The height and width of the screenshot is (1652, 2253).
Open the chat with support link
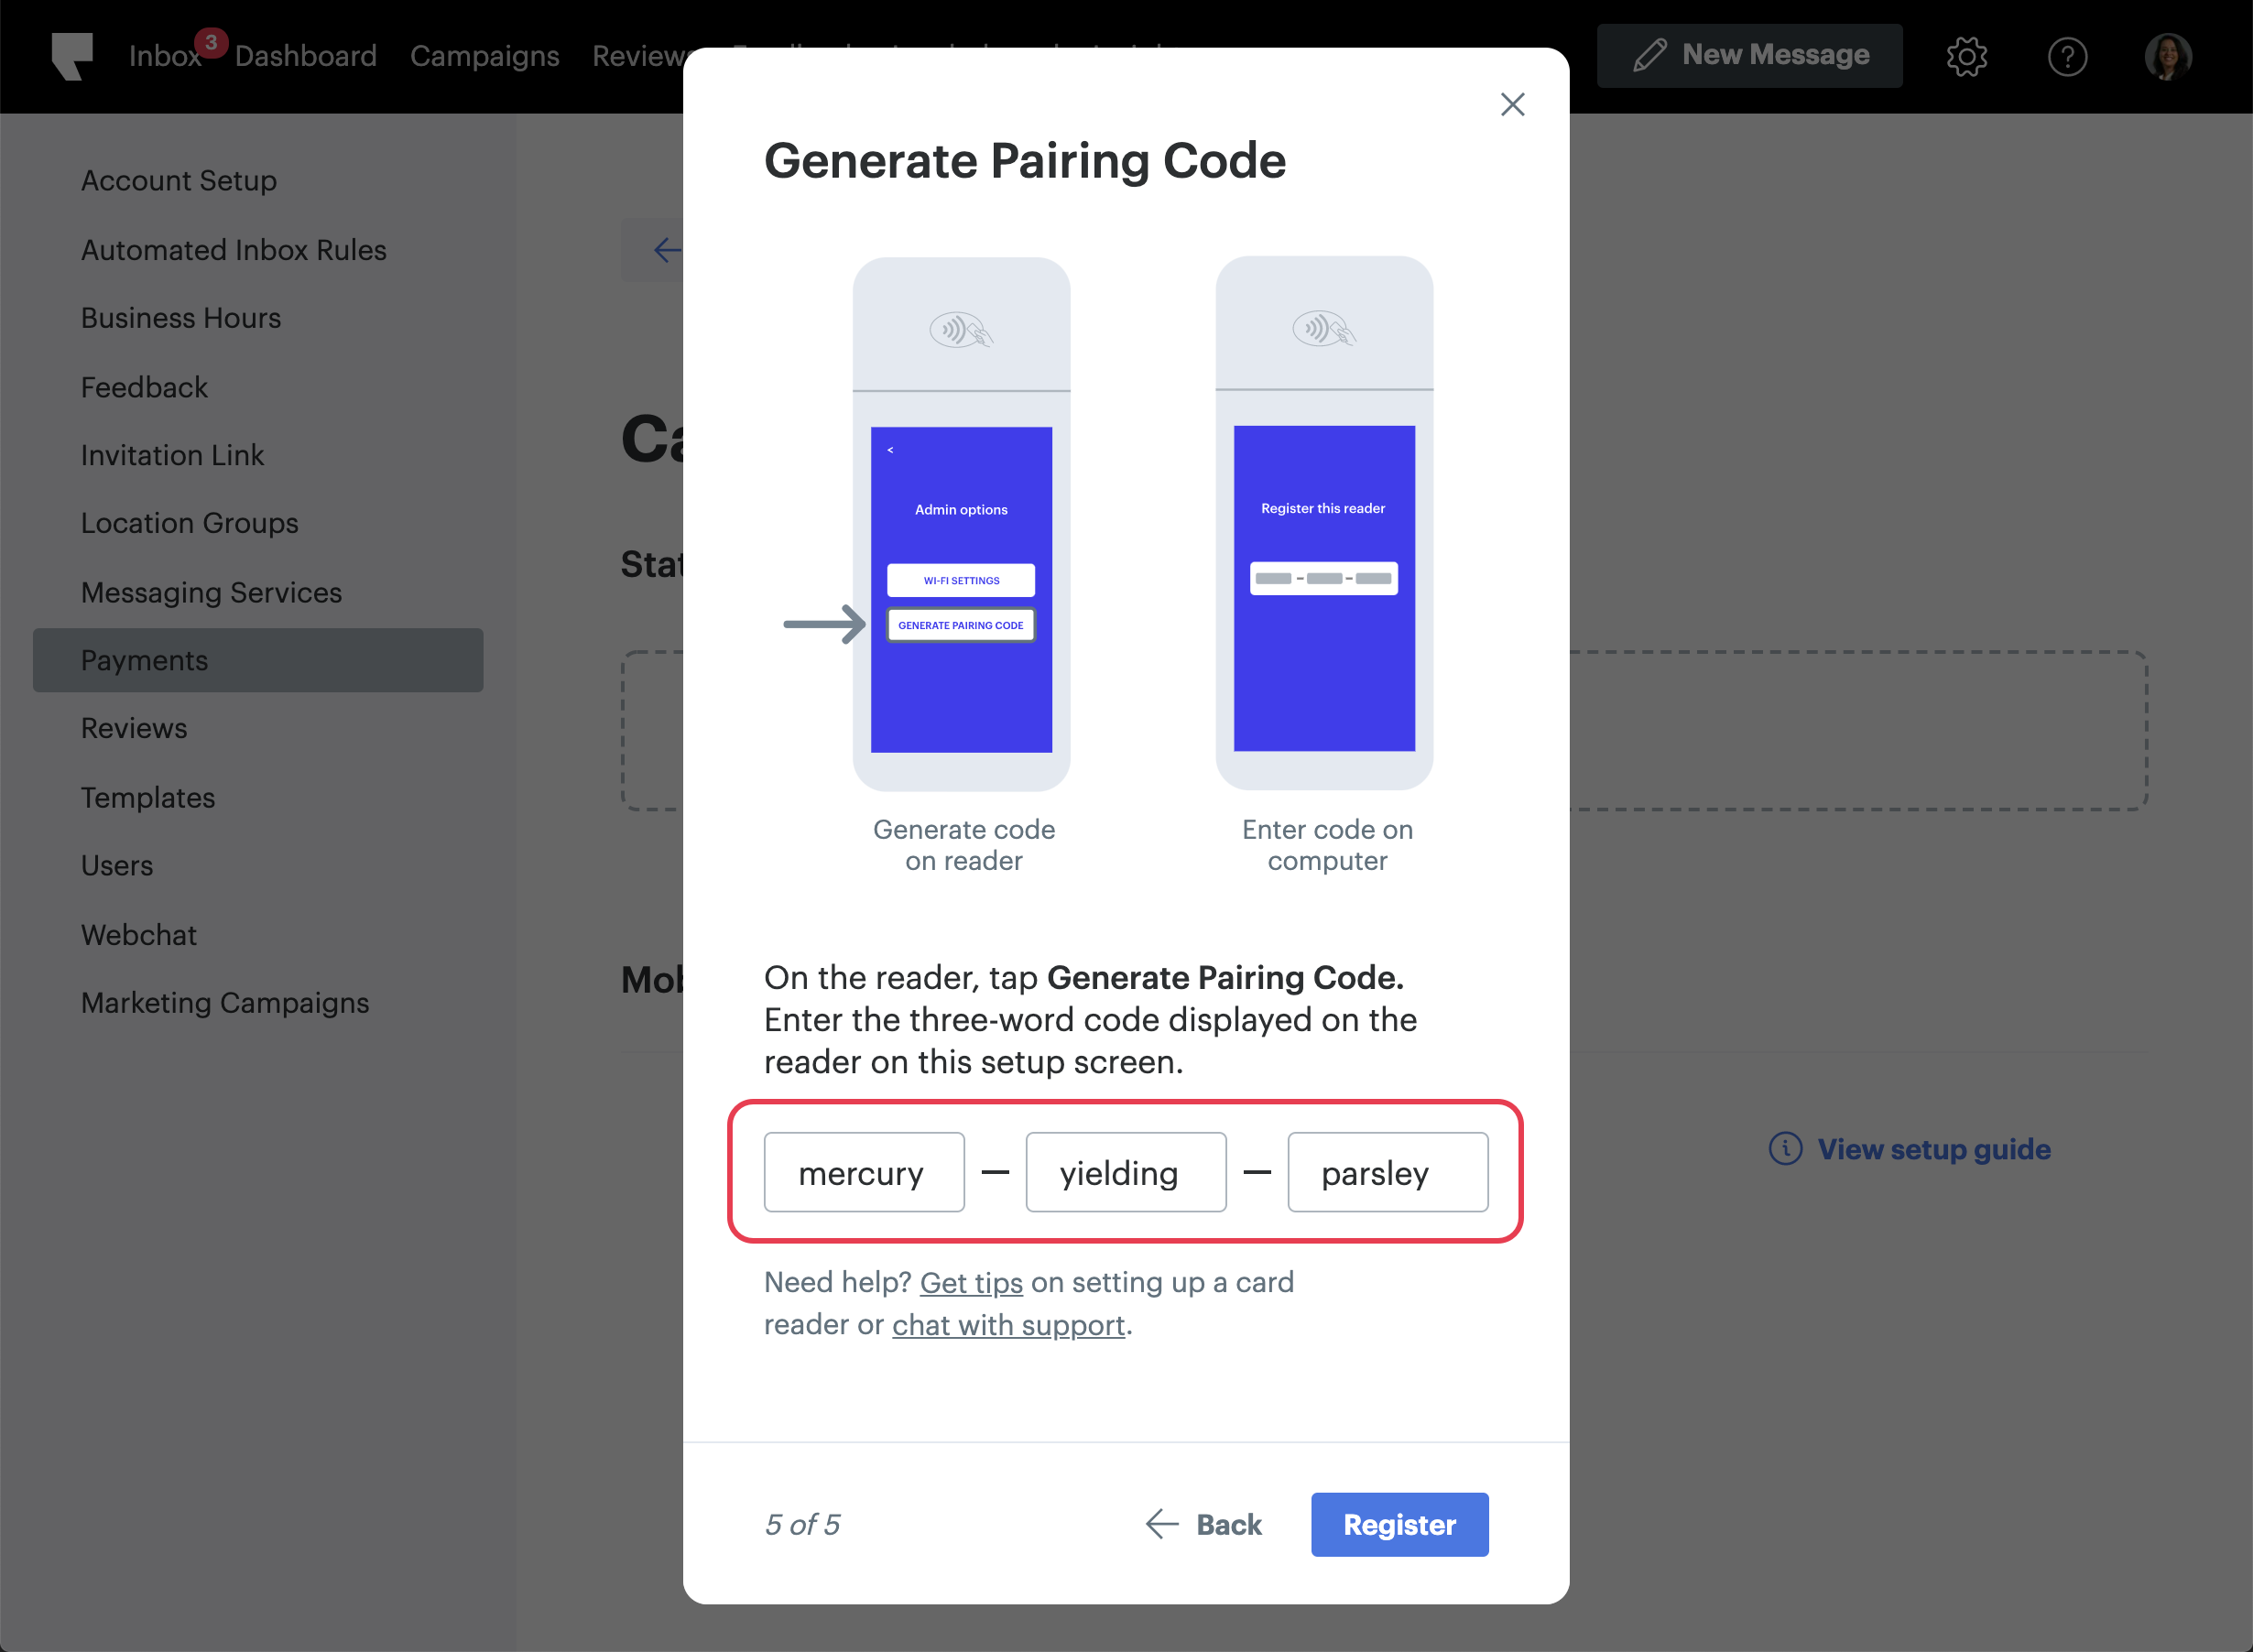point(1008,1325)
